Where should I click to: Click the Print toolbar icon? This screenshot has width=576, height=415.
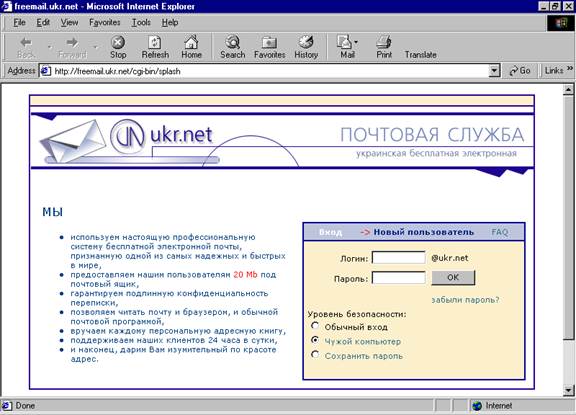[384, 43]
